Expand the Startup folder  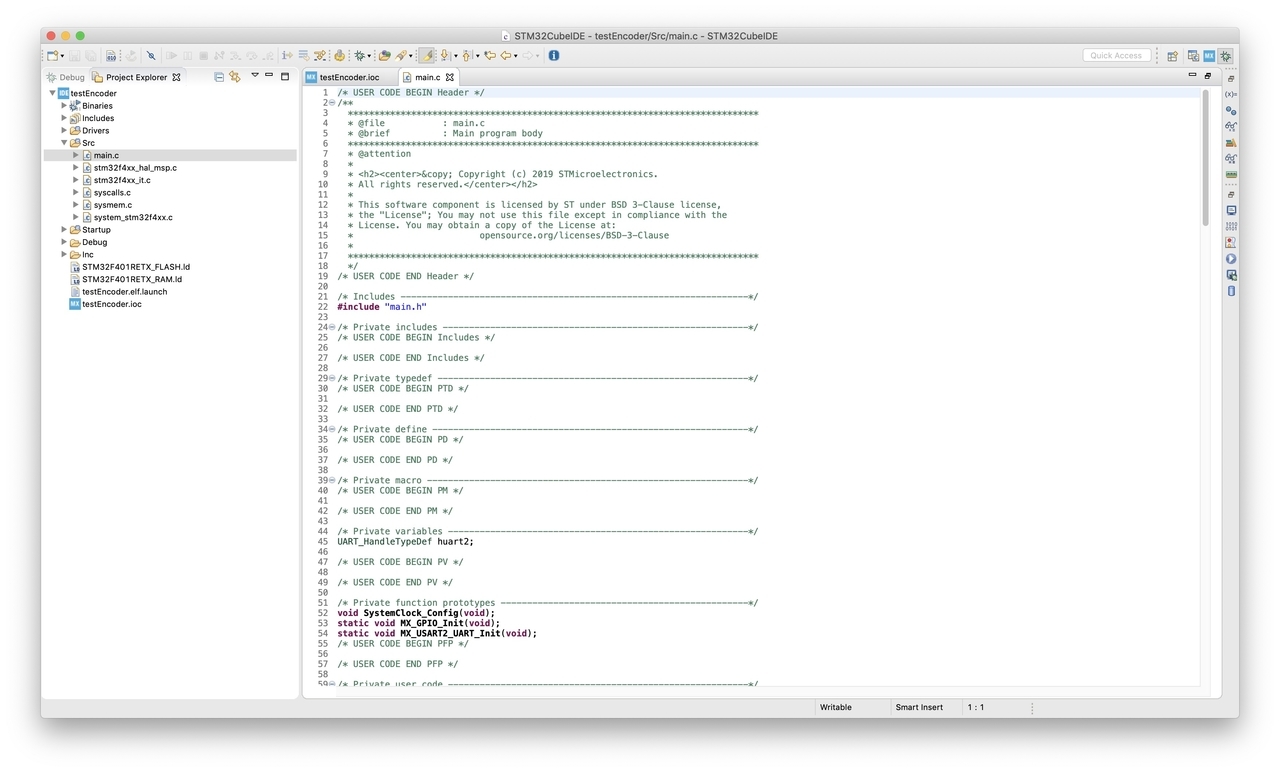point(64,229)
